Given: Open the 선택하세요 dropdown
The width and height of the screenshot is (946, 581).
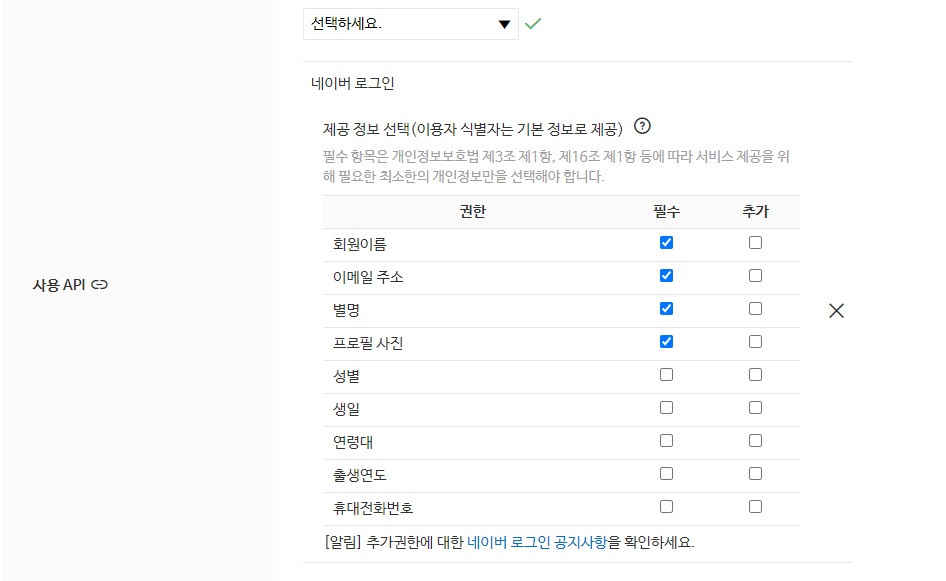Looking at the screenshot, I should tap(410, 24).
